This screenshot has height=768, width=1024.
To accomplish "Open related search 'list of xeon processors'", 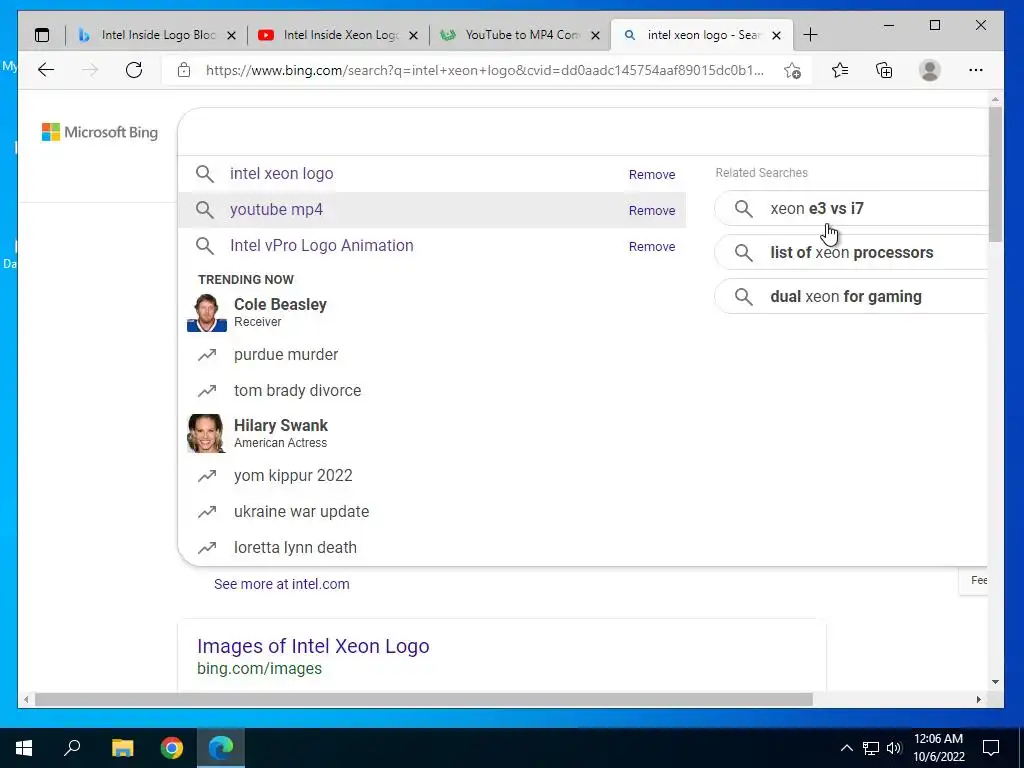I will (x=851, y=252).
